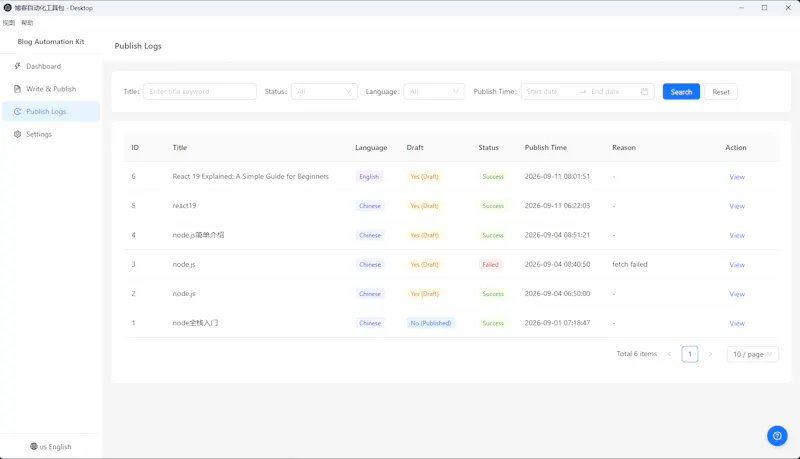The height and width of the screenshot is (459, 800).
Task: Click Chinese tag in react19 row
Action: pos(370,206)
